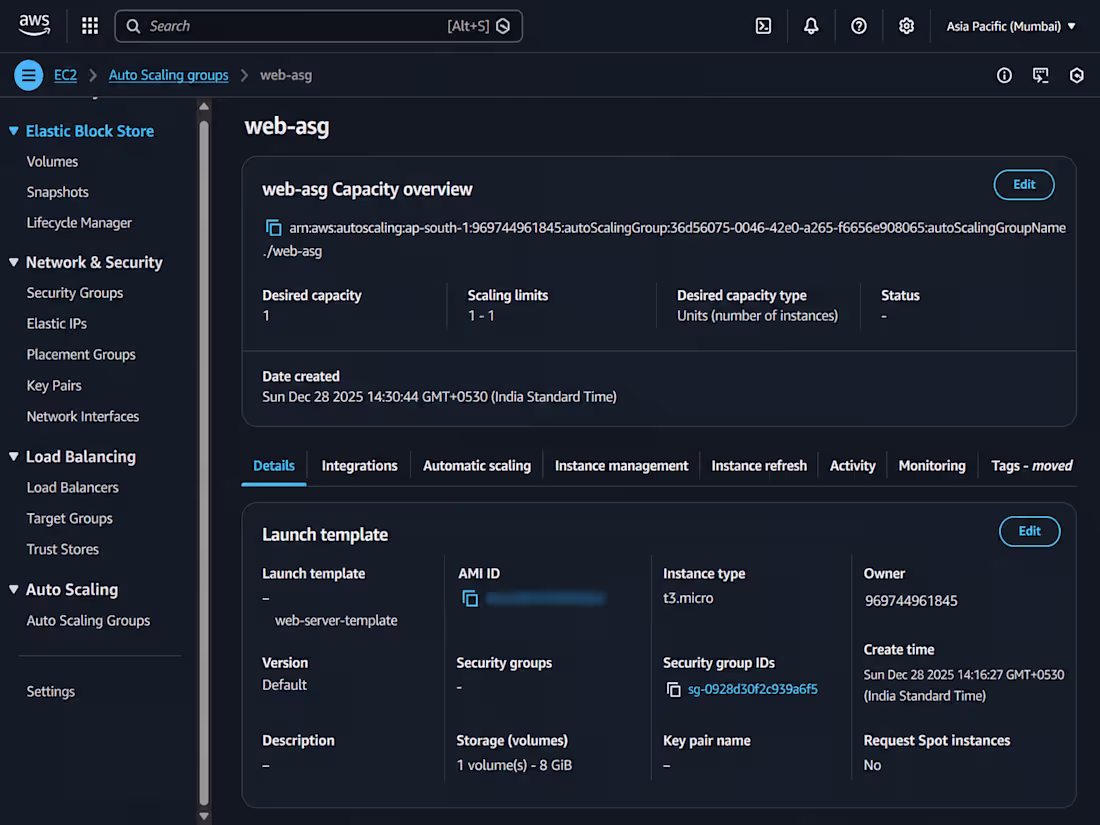Select the Date created timestamp text

click(x=439, y=397)
